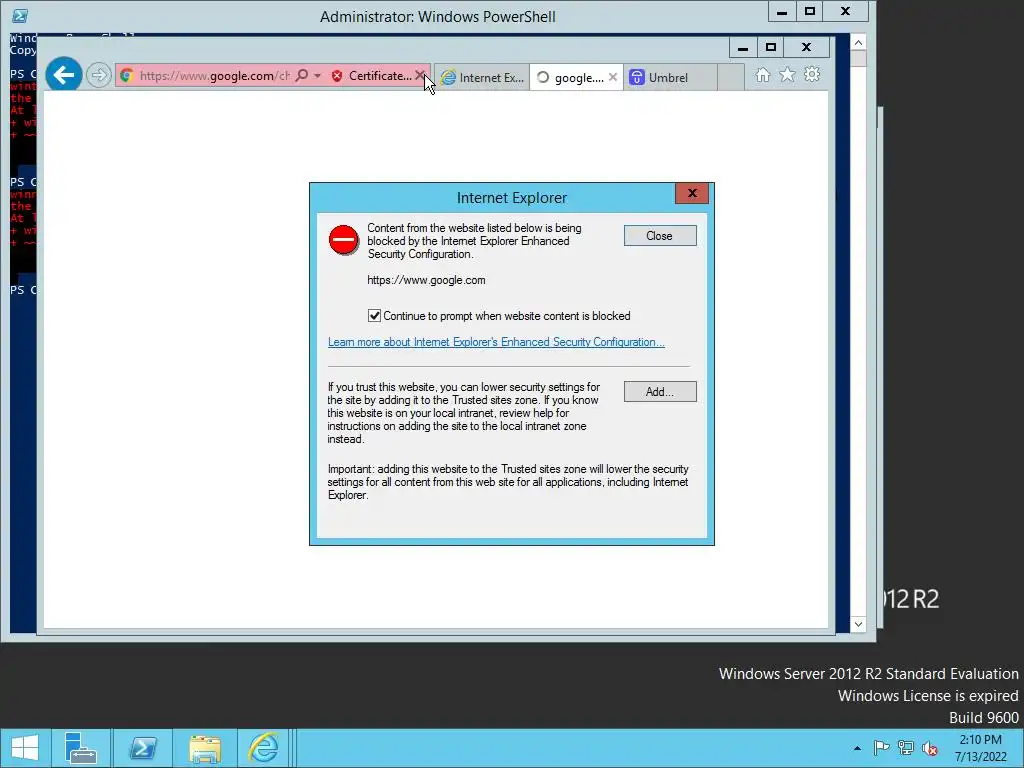This screenshot has width=1024, height=768.
Task: Click the network tray icon
Action: pyautogui.click(x=906, y=748)
